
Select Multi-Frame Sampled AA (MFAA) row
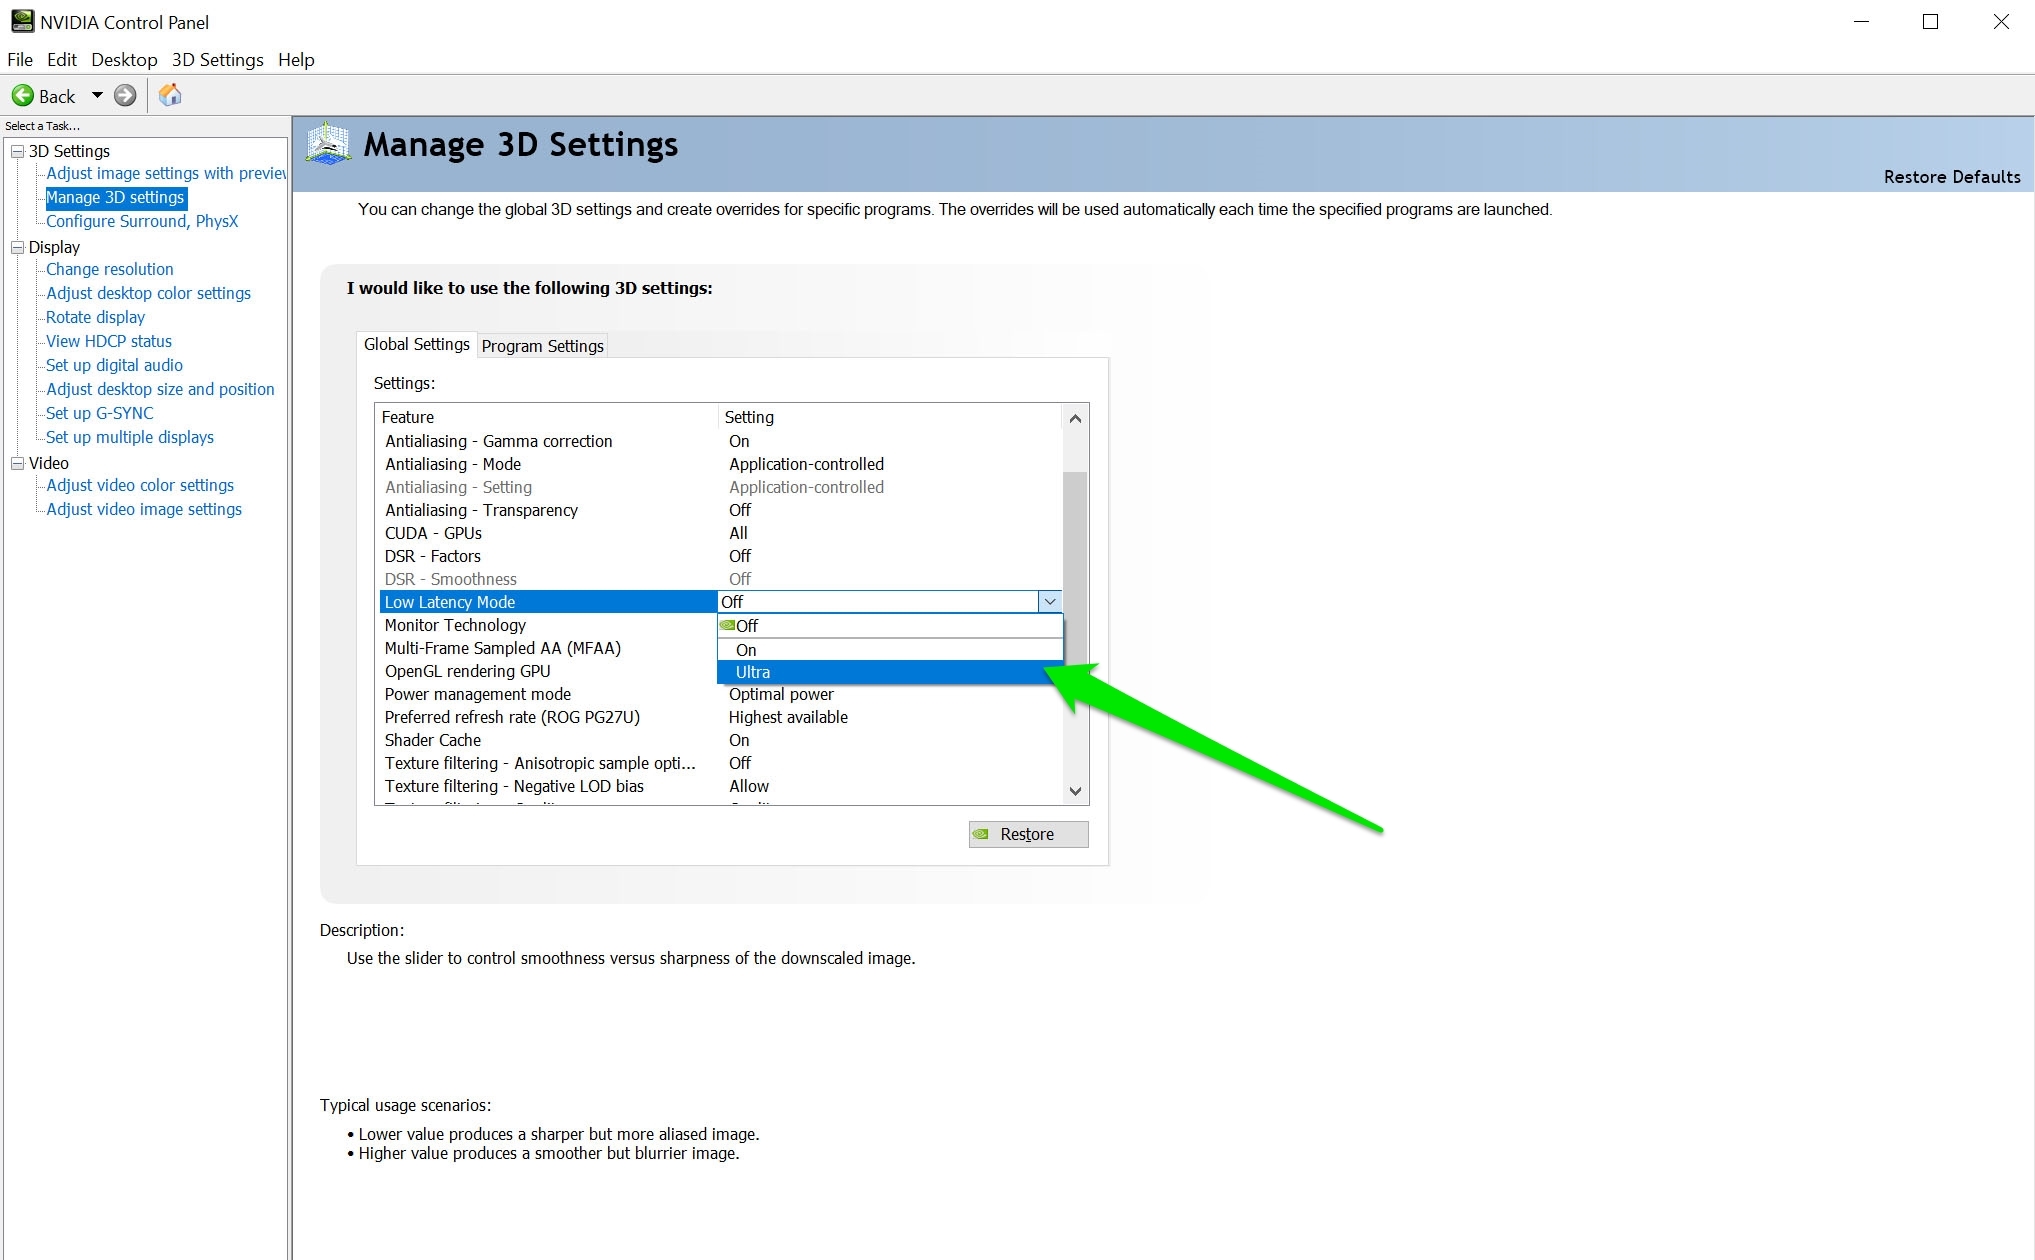tap(548, 648)
